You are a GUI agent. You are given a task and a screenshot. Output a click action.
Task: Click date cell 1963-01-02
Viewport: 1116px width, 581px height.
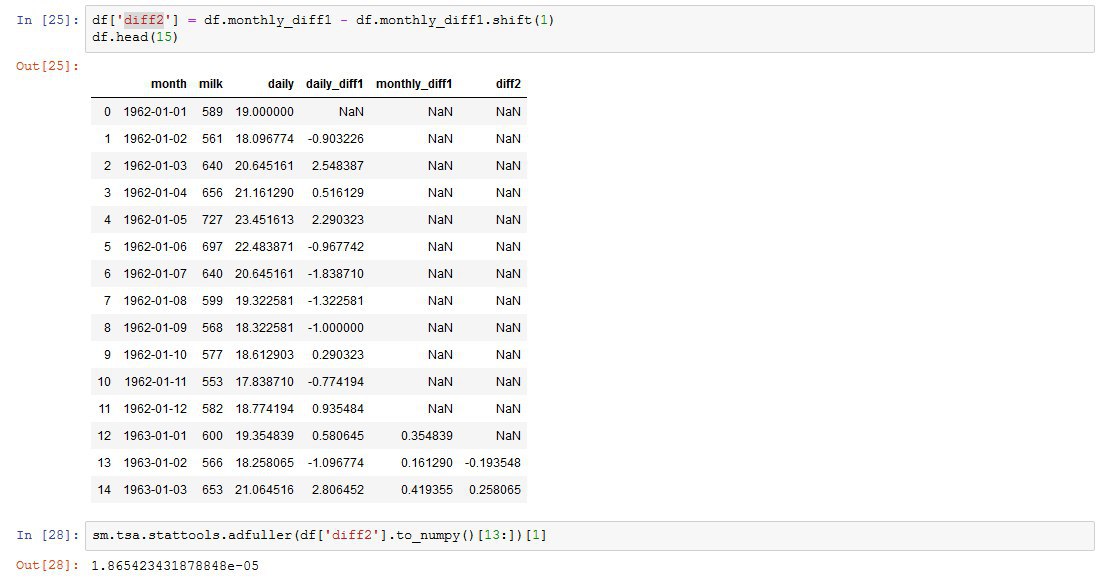(x=155, y=464)
